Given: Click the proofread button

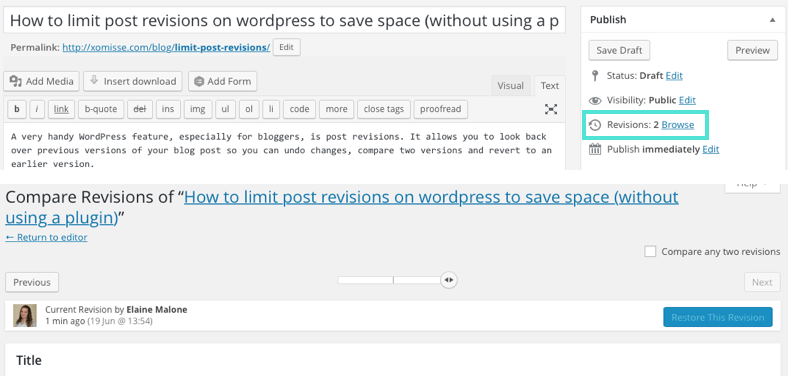Looking at the screenshot, I should point(441,109).
